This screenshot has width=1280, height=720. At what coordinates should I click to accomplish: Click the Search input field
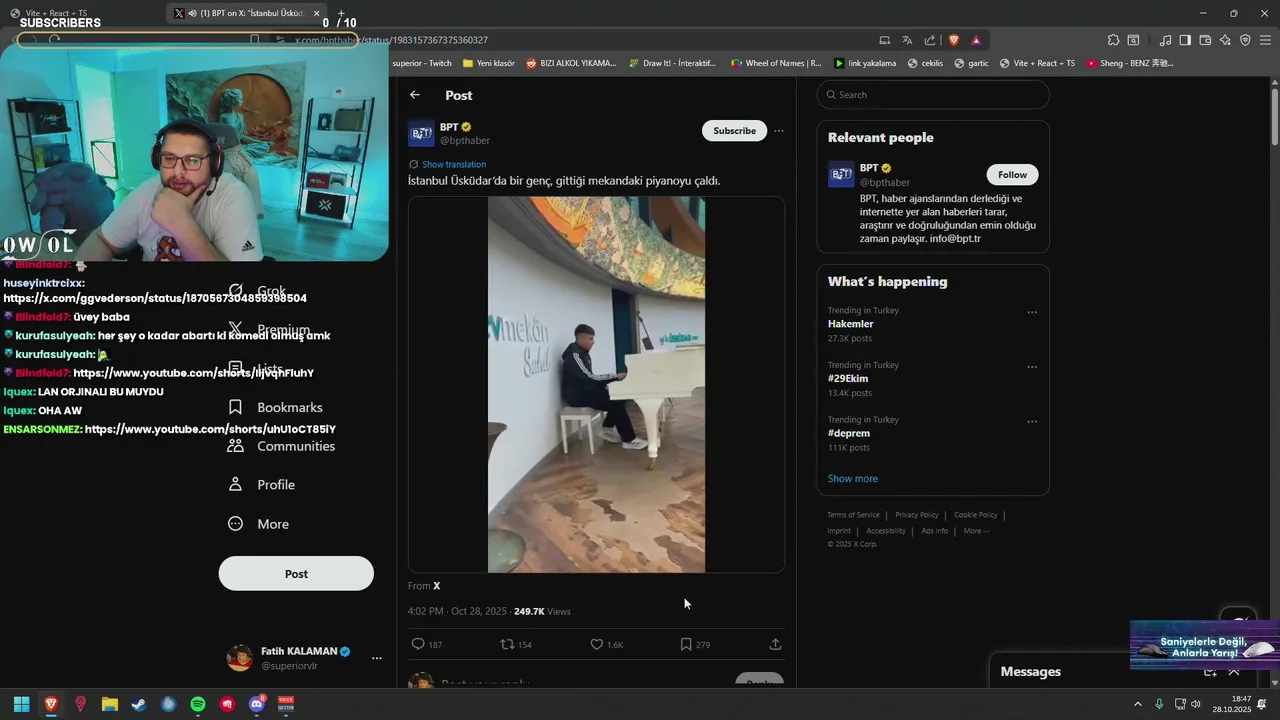click(x=933, y=95)
